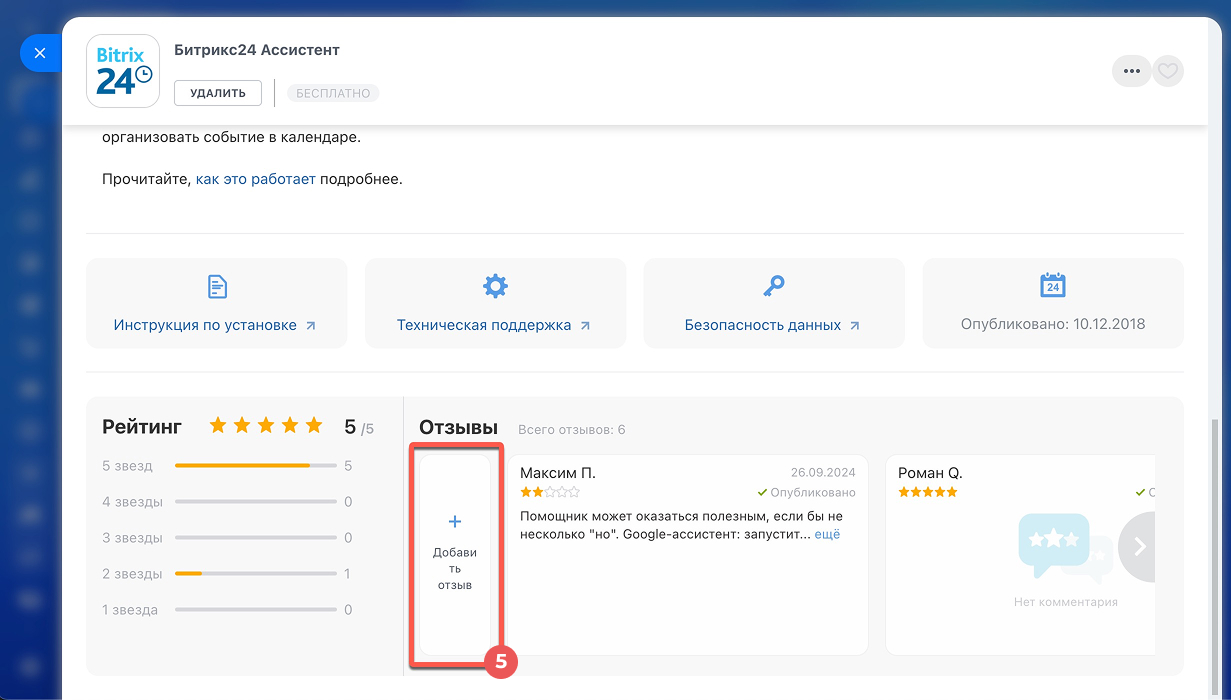The image size is (1231, 700).
Task: Click the review date 26.09.2024
Action: click(x=823, y=473)
